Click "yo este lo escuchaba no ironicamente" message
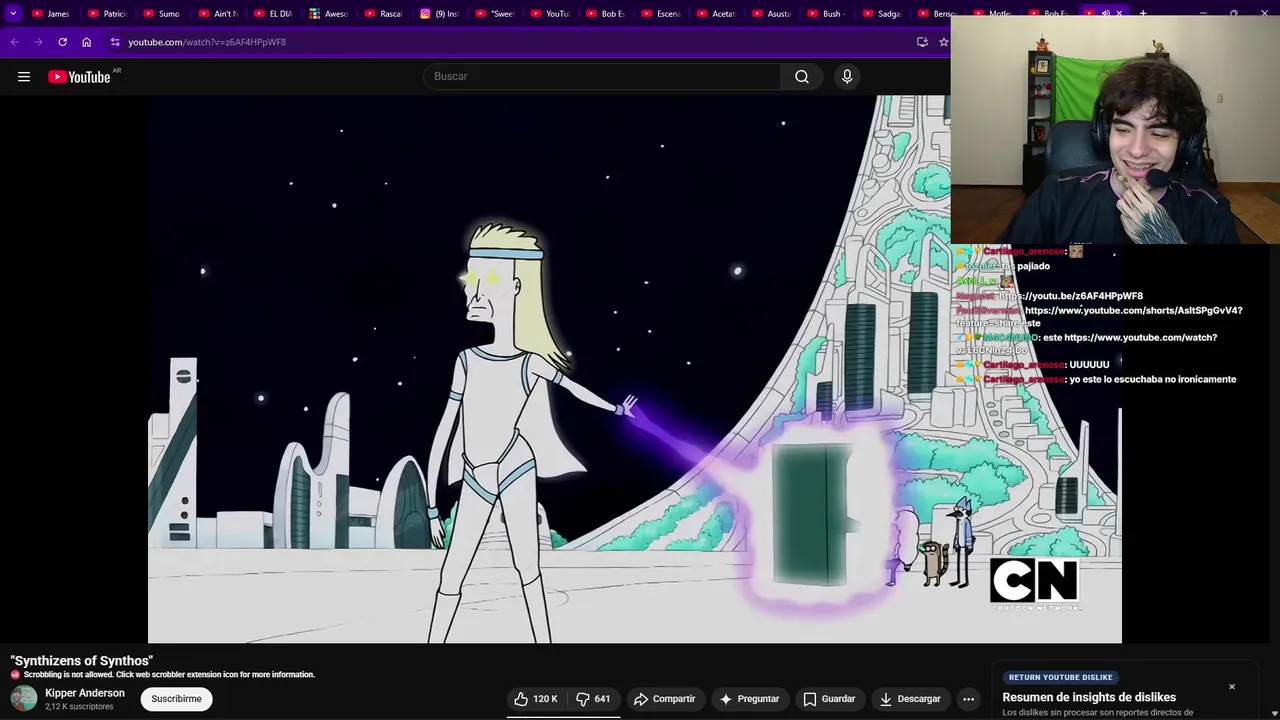This screenshot has width=1280, height=720. point(1153,379)
